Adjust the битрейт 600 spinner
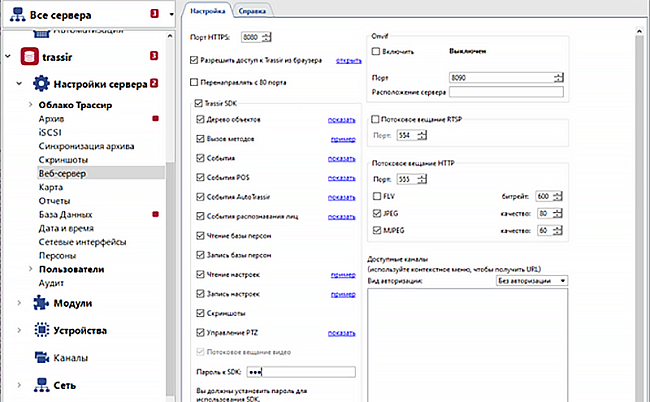The height and width of the screenshot is (402, 650). pos(558,196)
